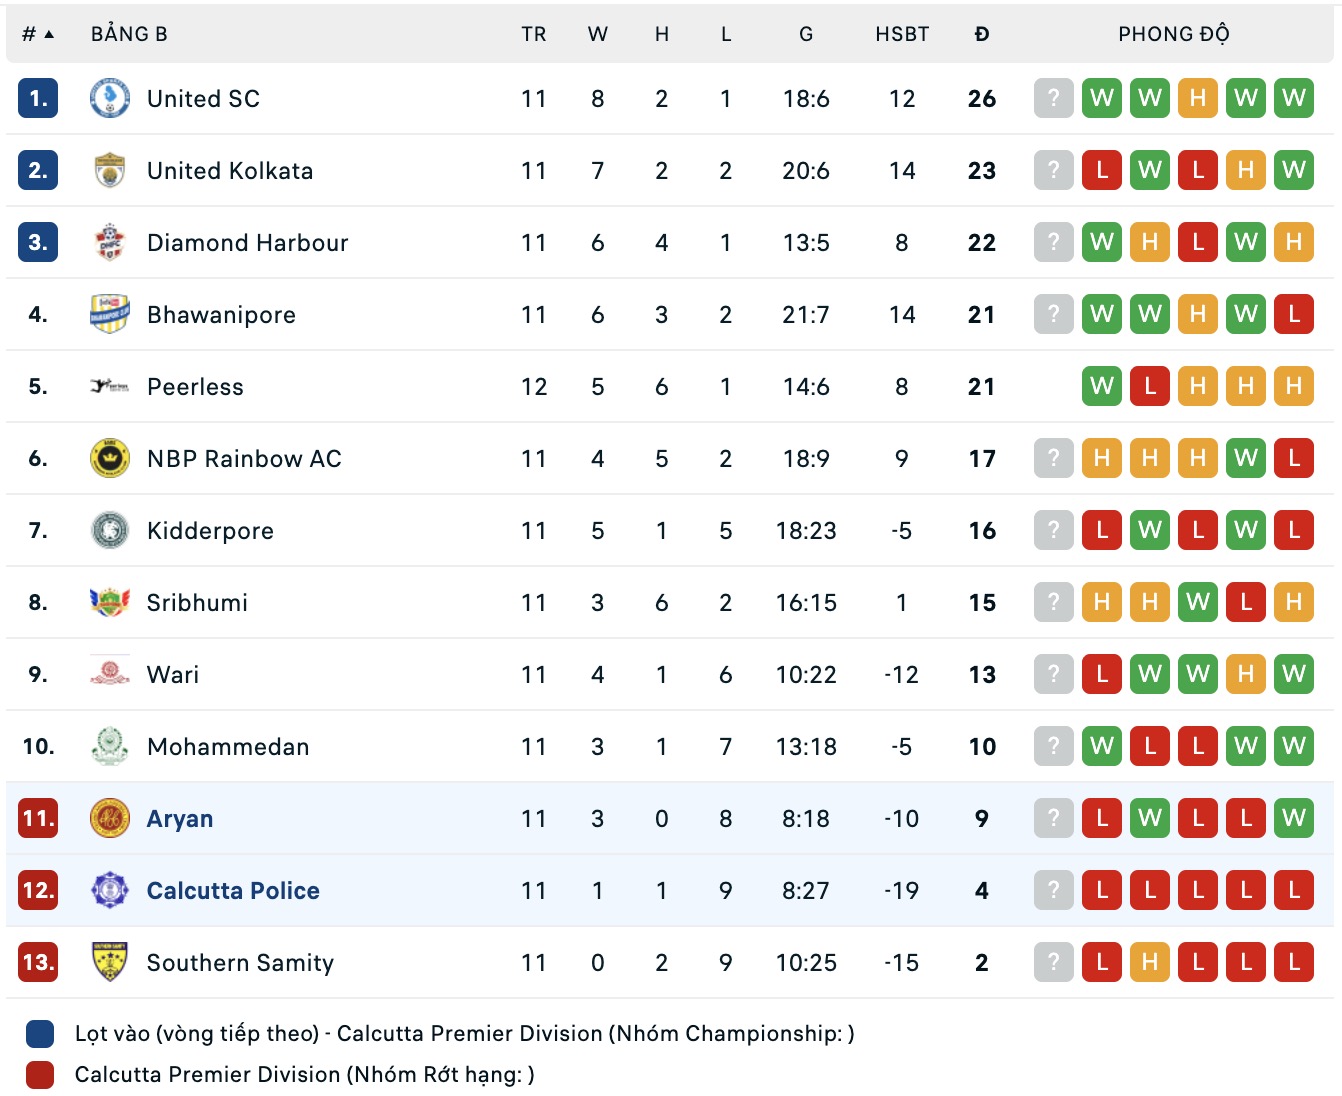Open the Aryan team link
Viewport: 1342px width, 1096px height.
point(180,819)
